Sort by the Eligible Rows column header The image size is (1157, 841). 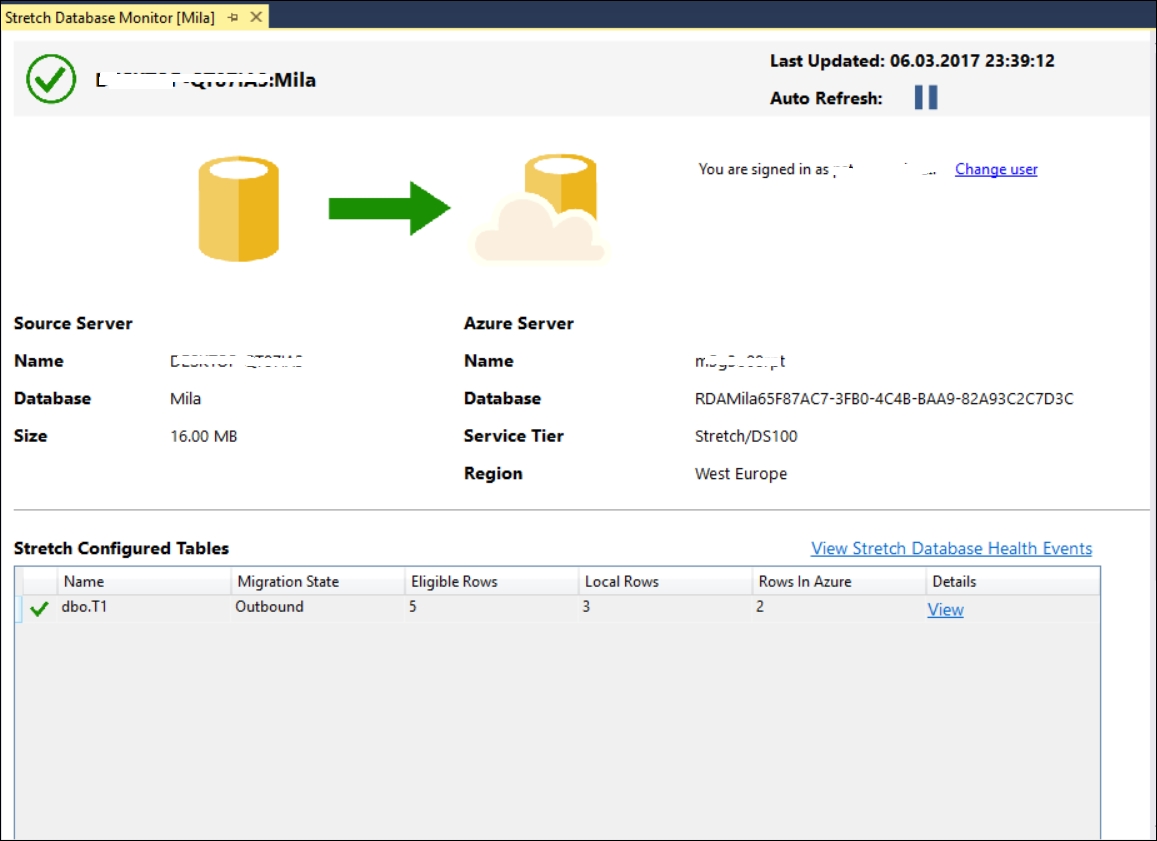pos(491,581)
